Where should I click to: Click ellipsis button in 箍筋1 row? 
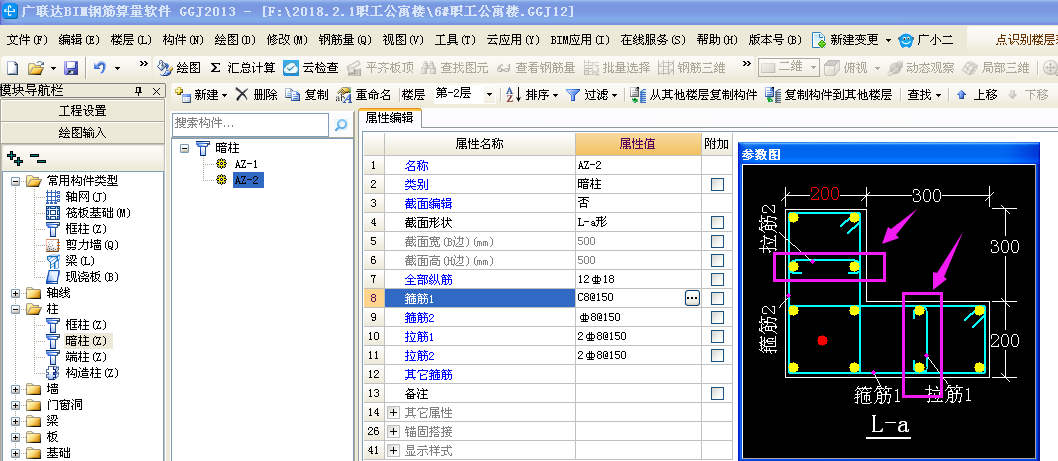click(692, 298)
